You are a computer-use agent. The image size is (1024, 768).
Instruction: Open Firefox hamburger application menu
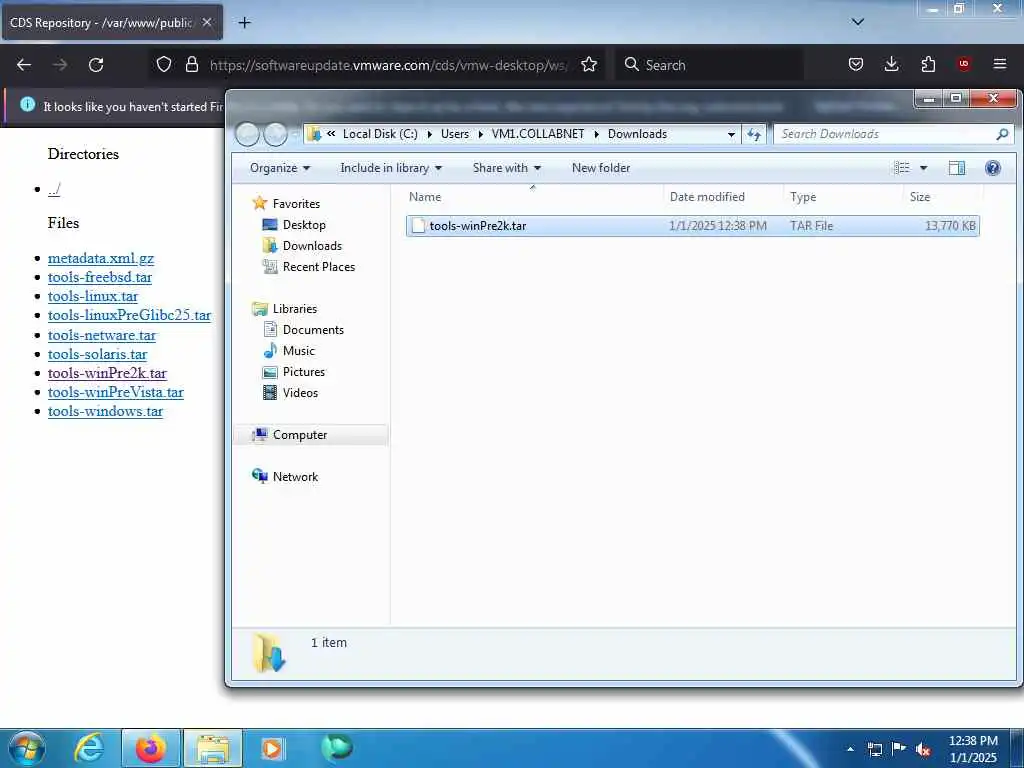(1000, 64)
